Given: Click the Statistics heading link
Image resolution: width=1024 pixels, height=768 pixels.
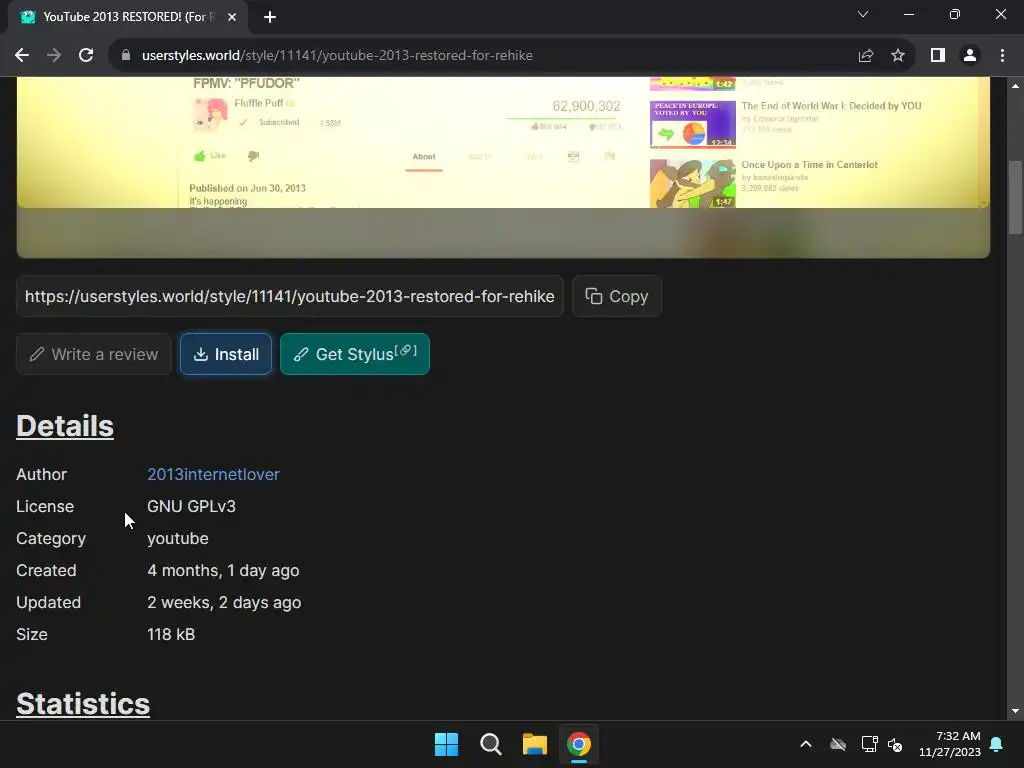Looking at the screenshot, I should click(83, 704).
